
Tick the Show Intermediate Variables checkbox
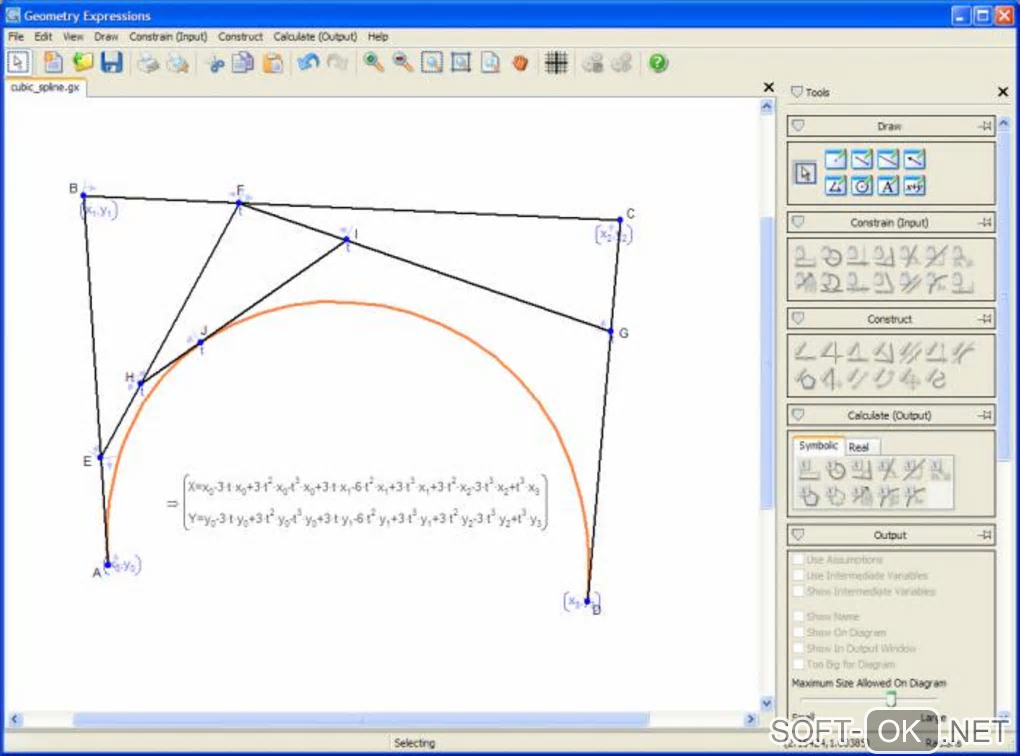[798, 591]
